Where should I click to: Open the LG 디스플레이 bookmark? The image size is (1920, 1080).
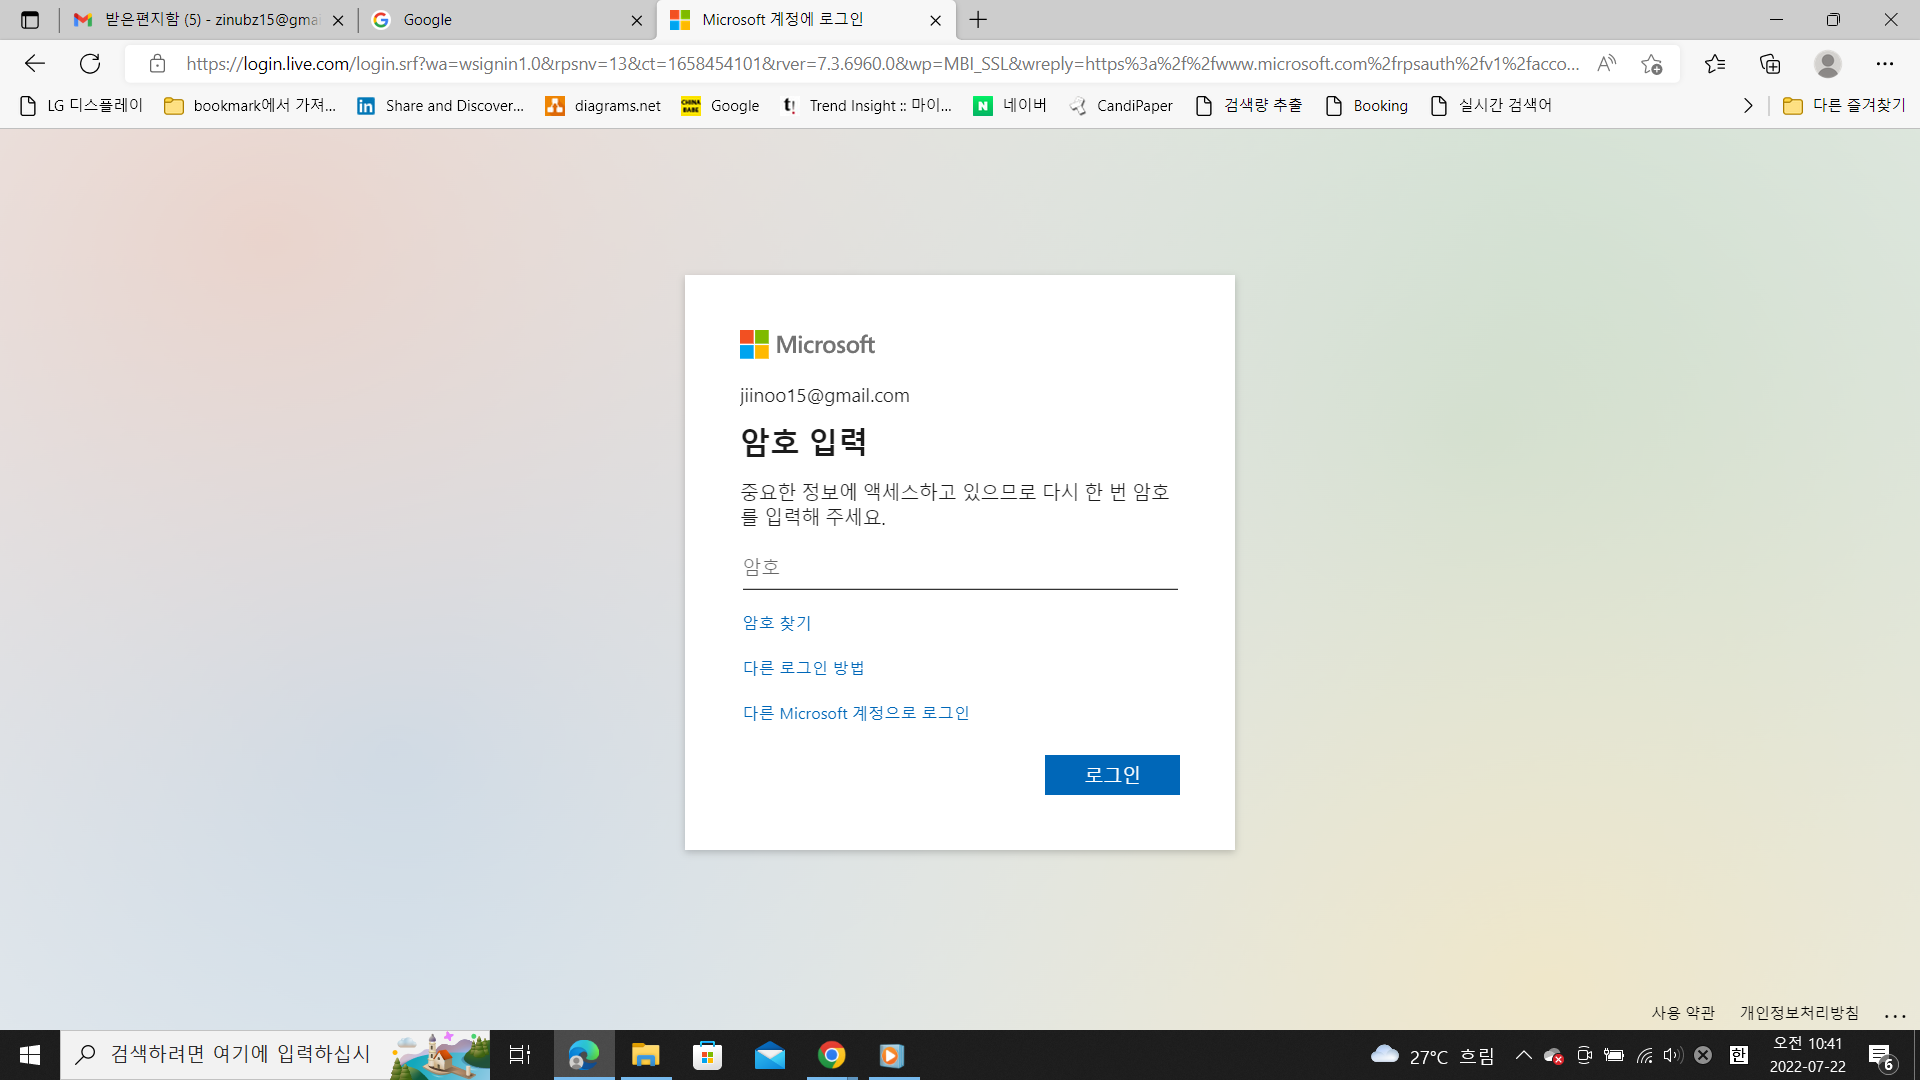point(81,106)
